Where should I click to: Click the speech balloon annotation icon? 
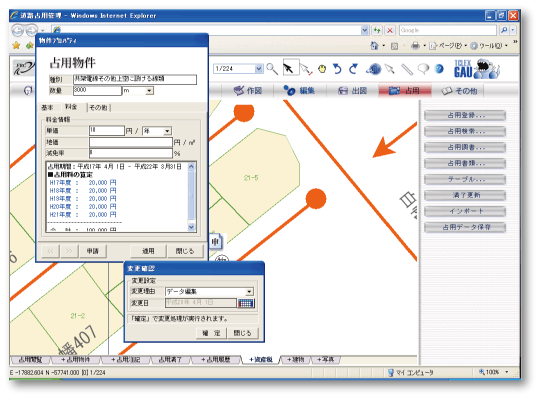pyautogui.click(x=424, y=69)
